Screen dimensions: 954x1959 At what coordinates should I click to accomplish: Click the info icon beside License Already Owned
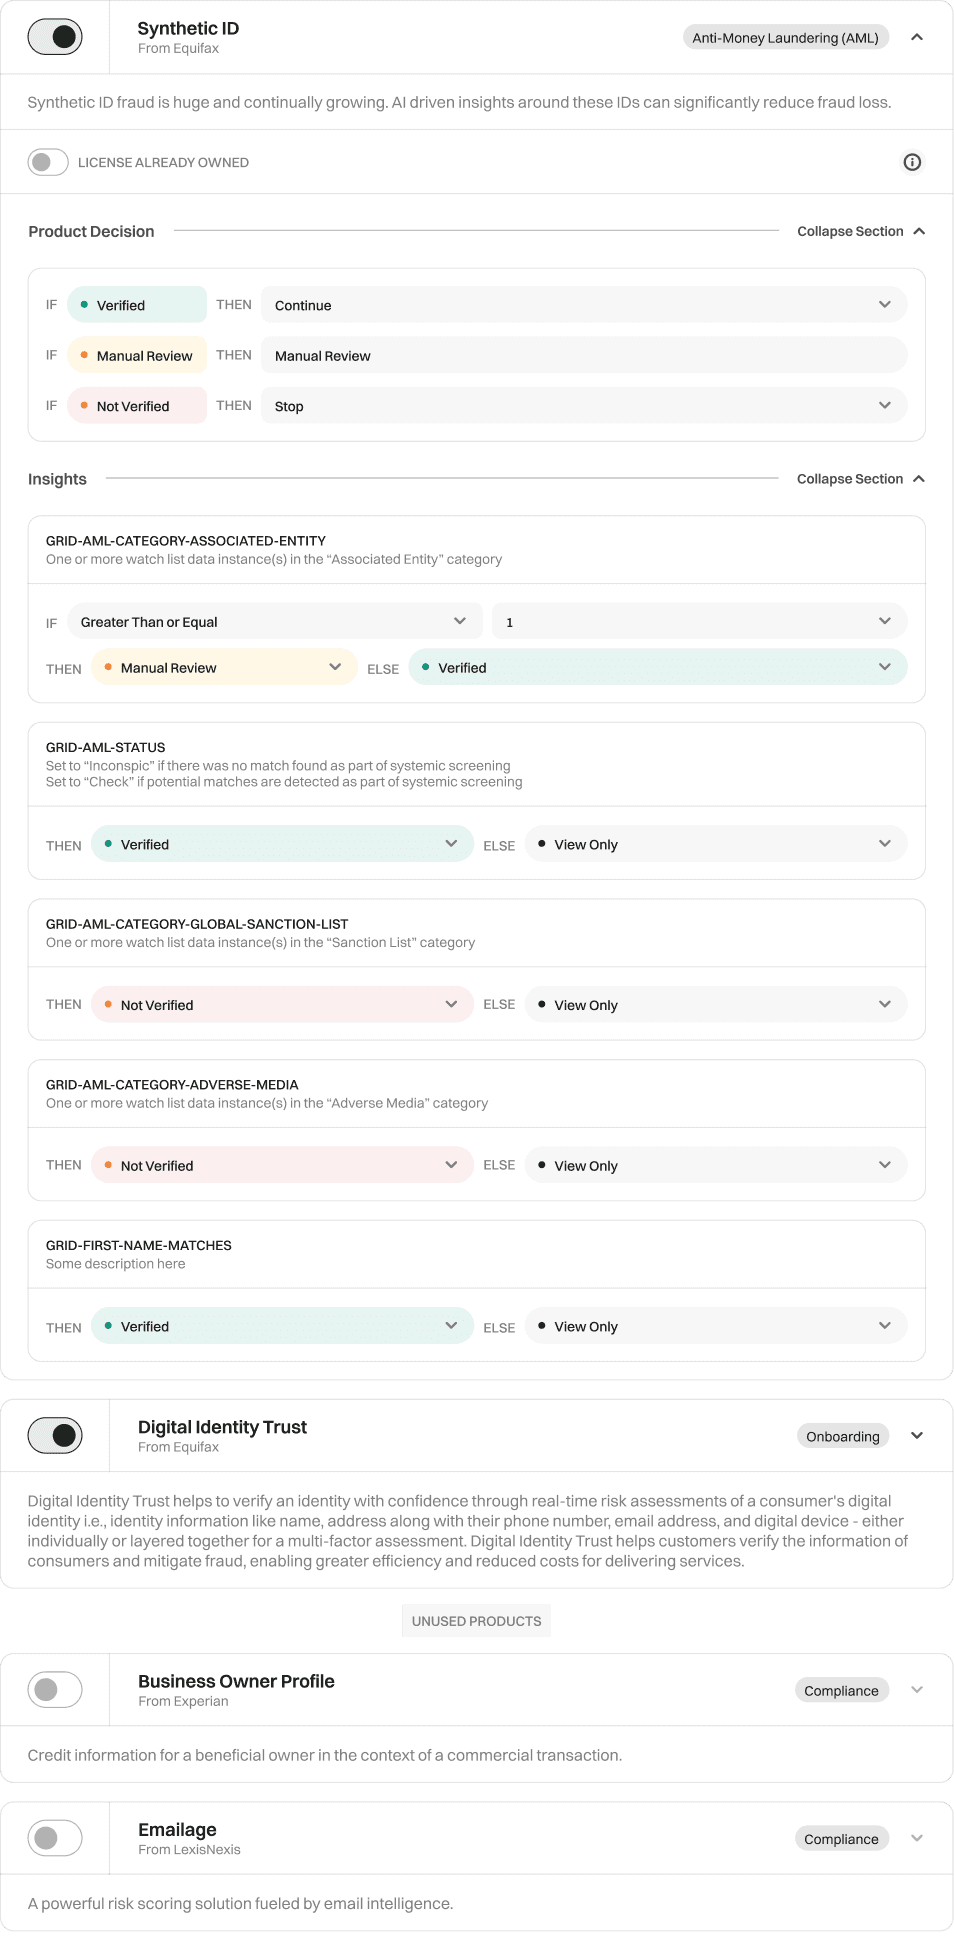[x=912, y=162]
